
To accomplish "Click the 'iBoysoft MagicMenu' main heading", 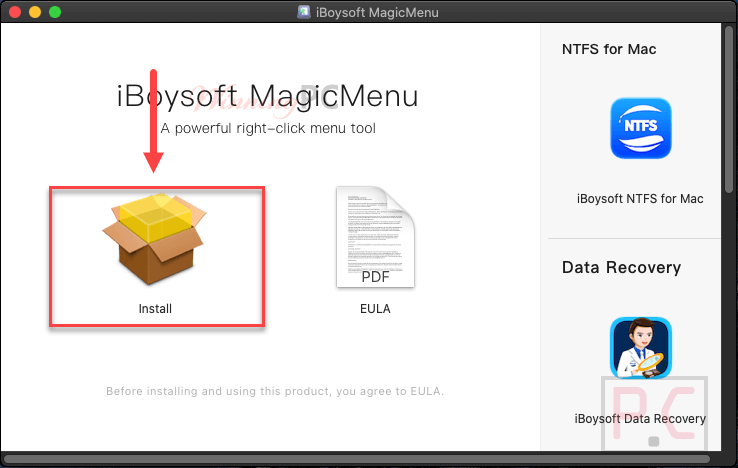I will pos(267,96).
